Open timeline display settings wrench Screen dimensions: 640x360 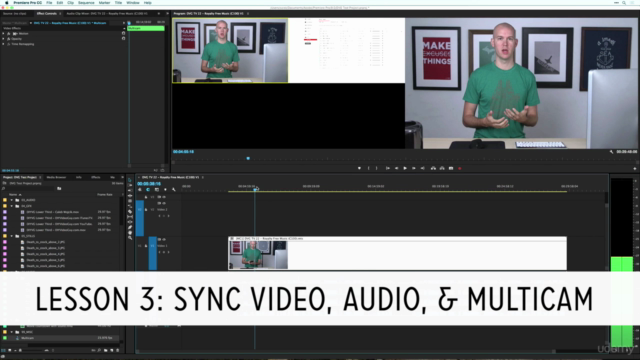tap(174, 189)
